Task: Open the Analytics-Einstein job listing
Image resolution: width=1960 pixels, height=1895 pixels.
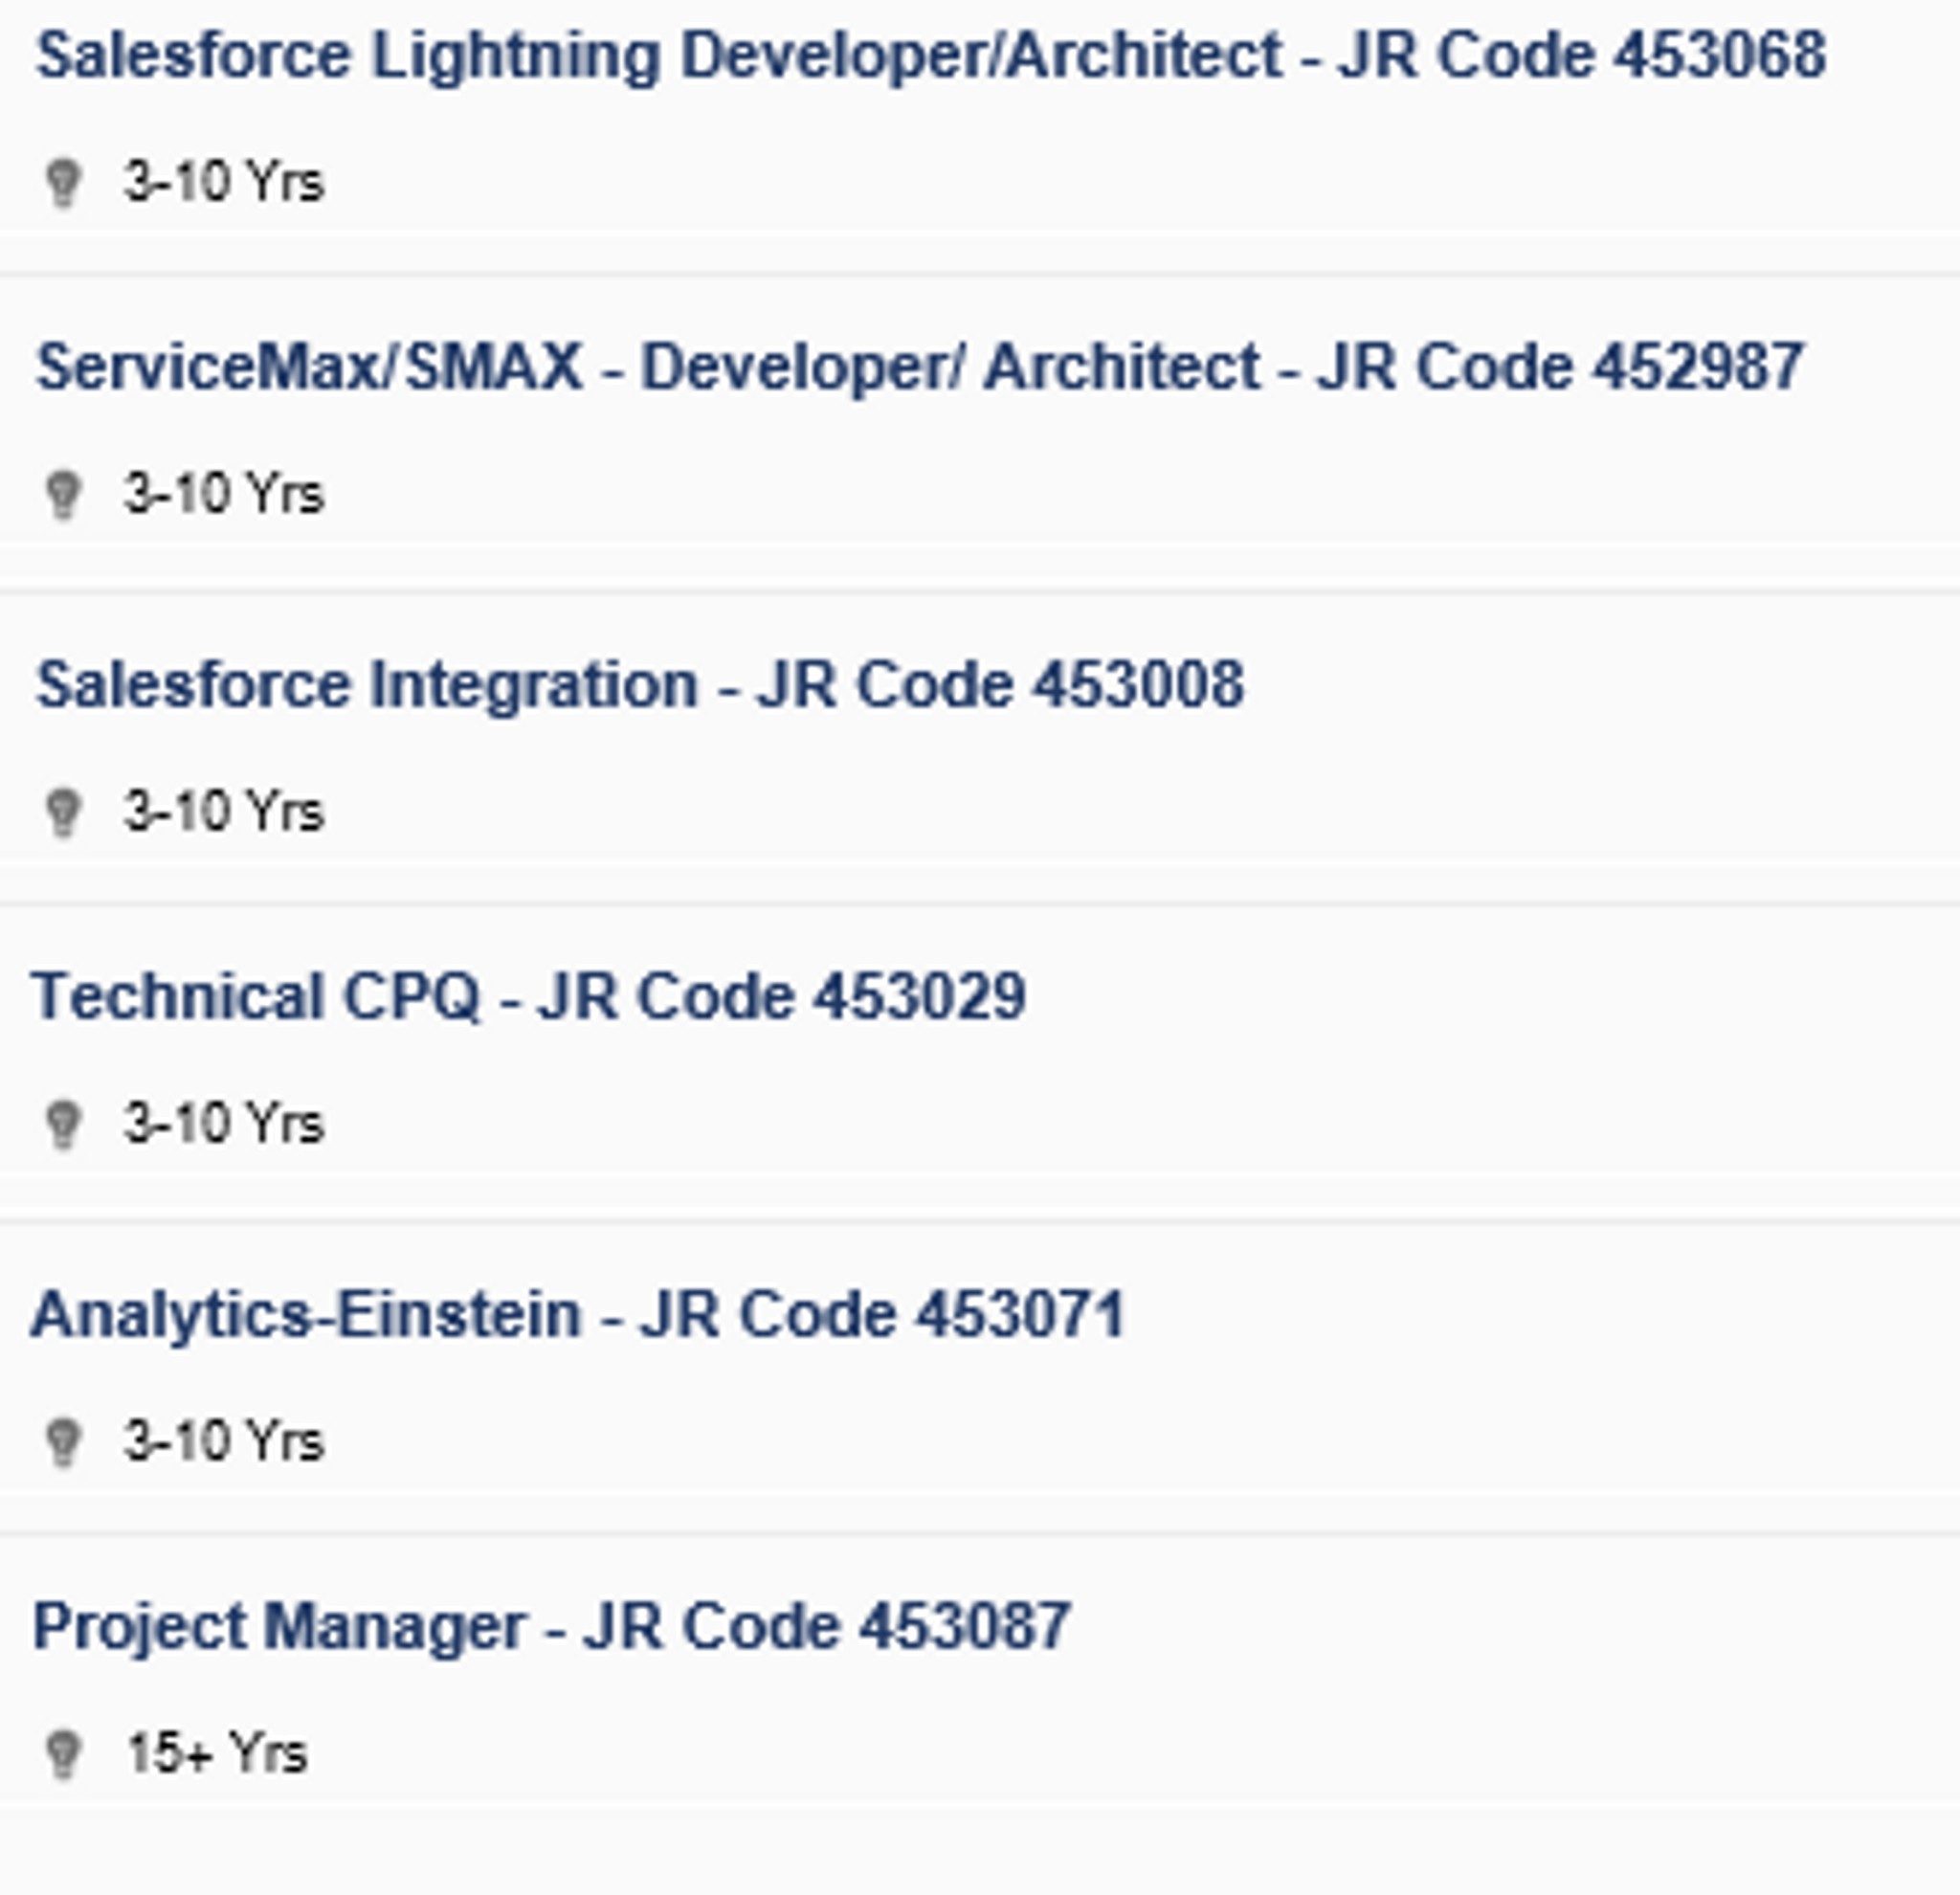Action: 579,1314
